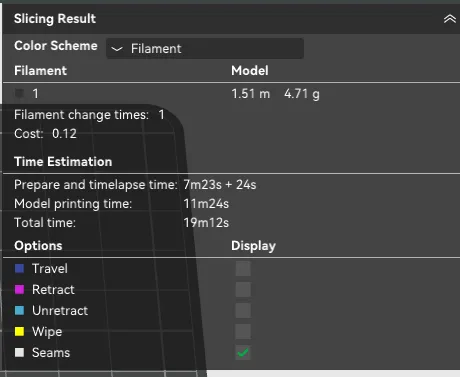
Task: Click the 7m23s + 24s prepare time
Action: click(220, 185)
